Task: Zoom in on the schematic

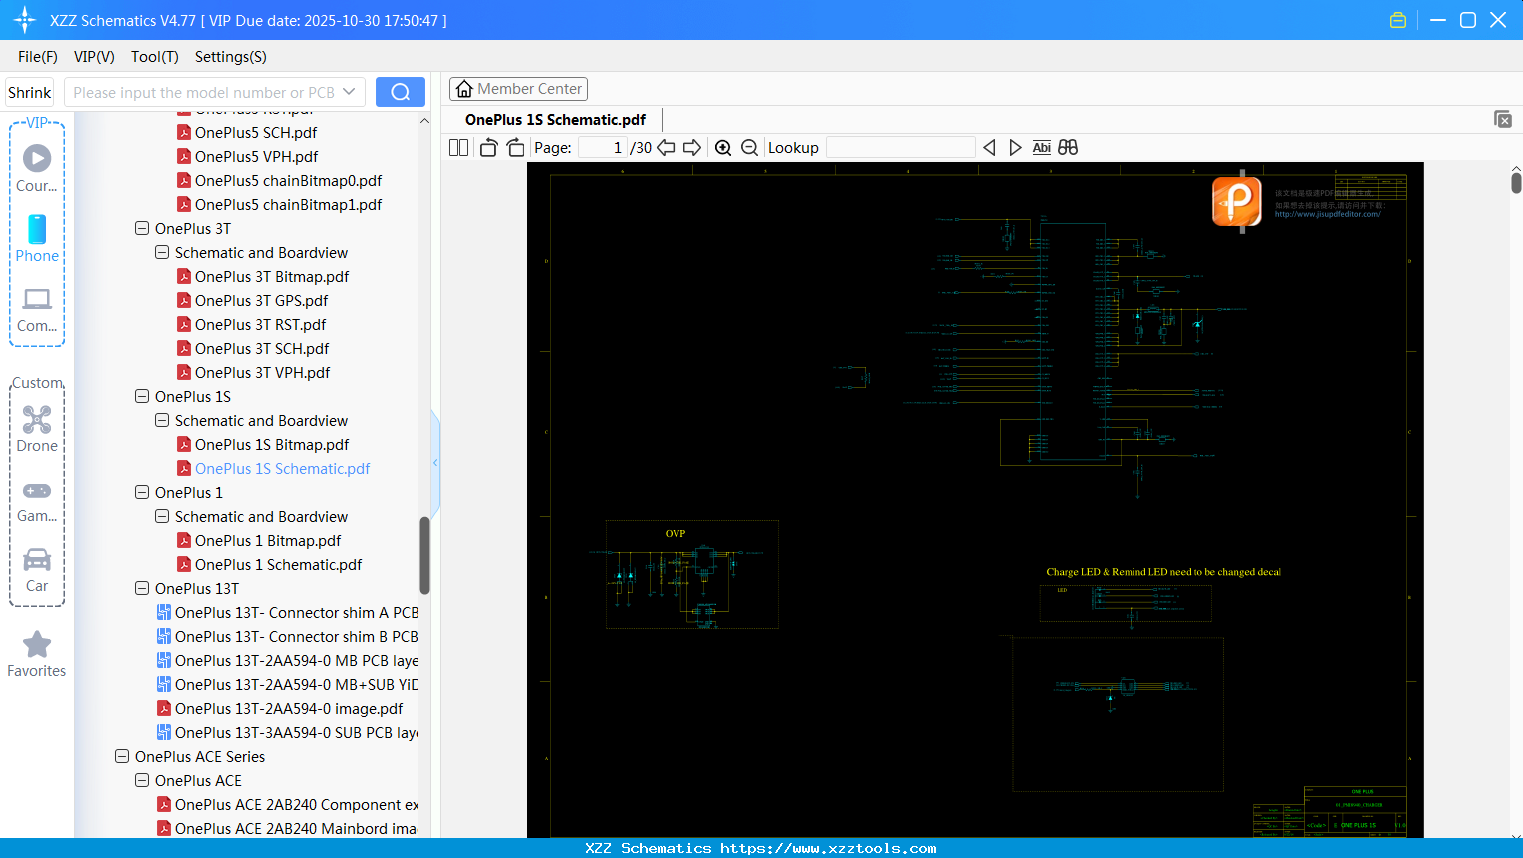Action: tap(723, 147)
